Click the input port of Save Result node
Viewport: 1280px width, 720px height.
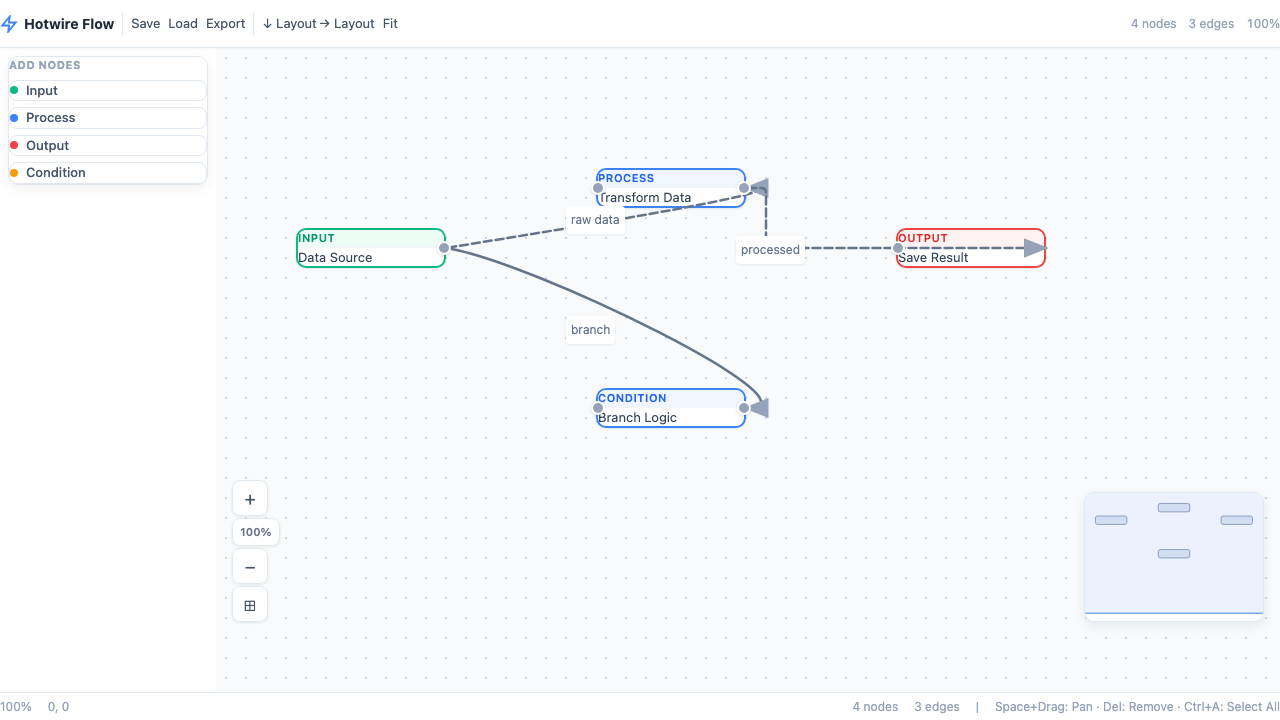[898, 248]
